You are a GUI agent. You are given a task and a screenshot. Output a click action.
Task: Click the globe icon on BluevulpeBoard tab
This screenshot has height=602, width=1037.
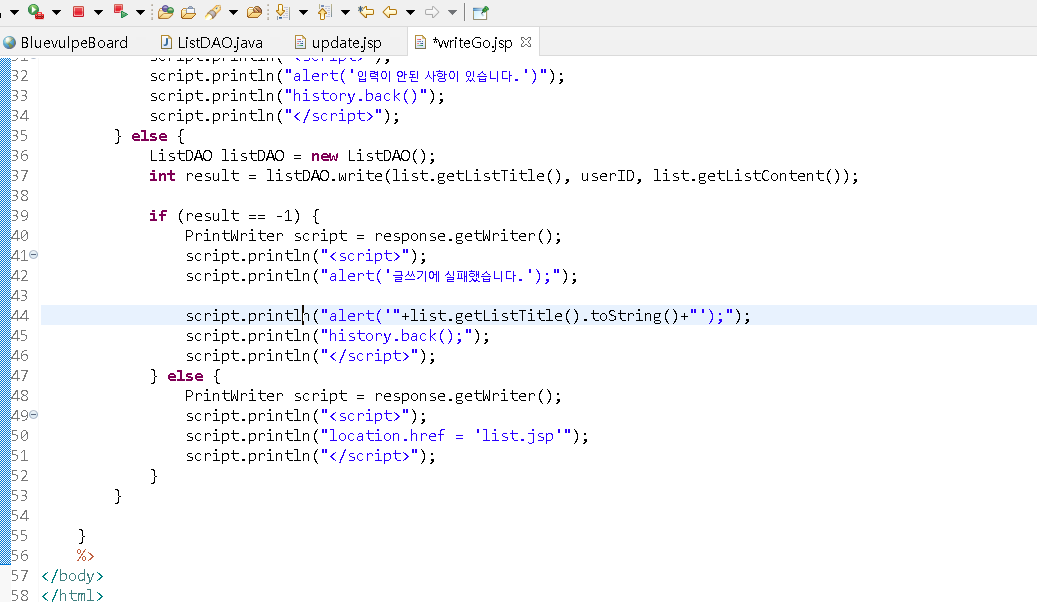[9, 42]
